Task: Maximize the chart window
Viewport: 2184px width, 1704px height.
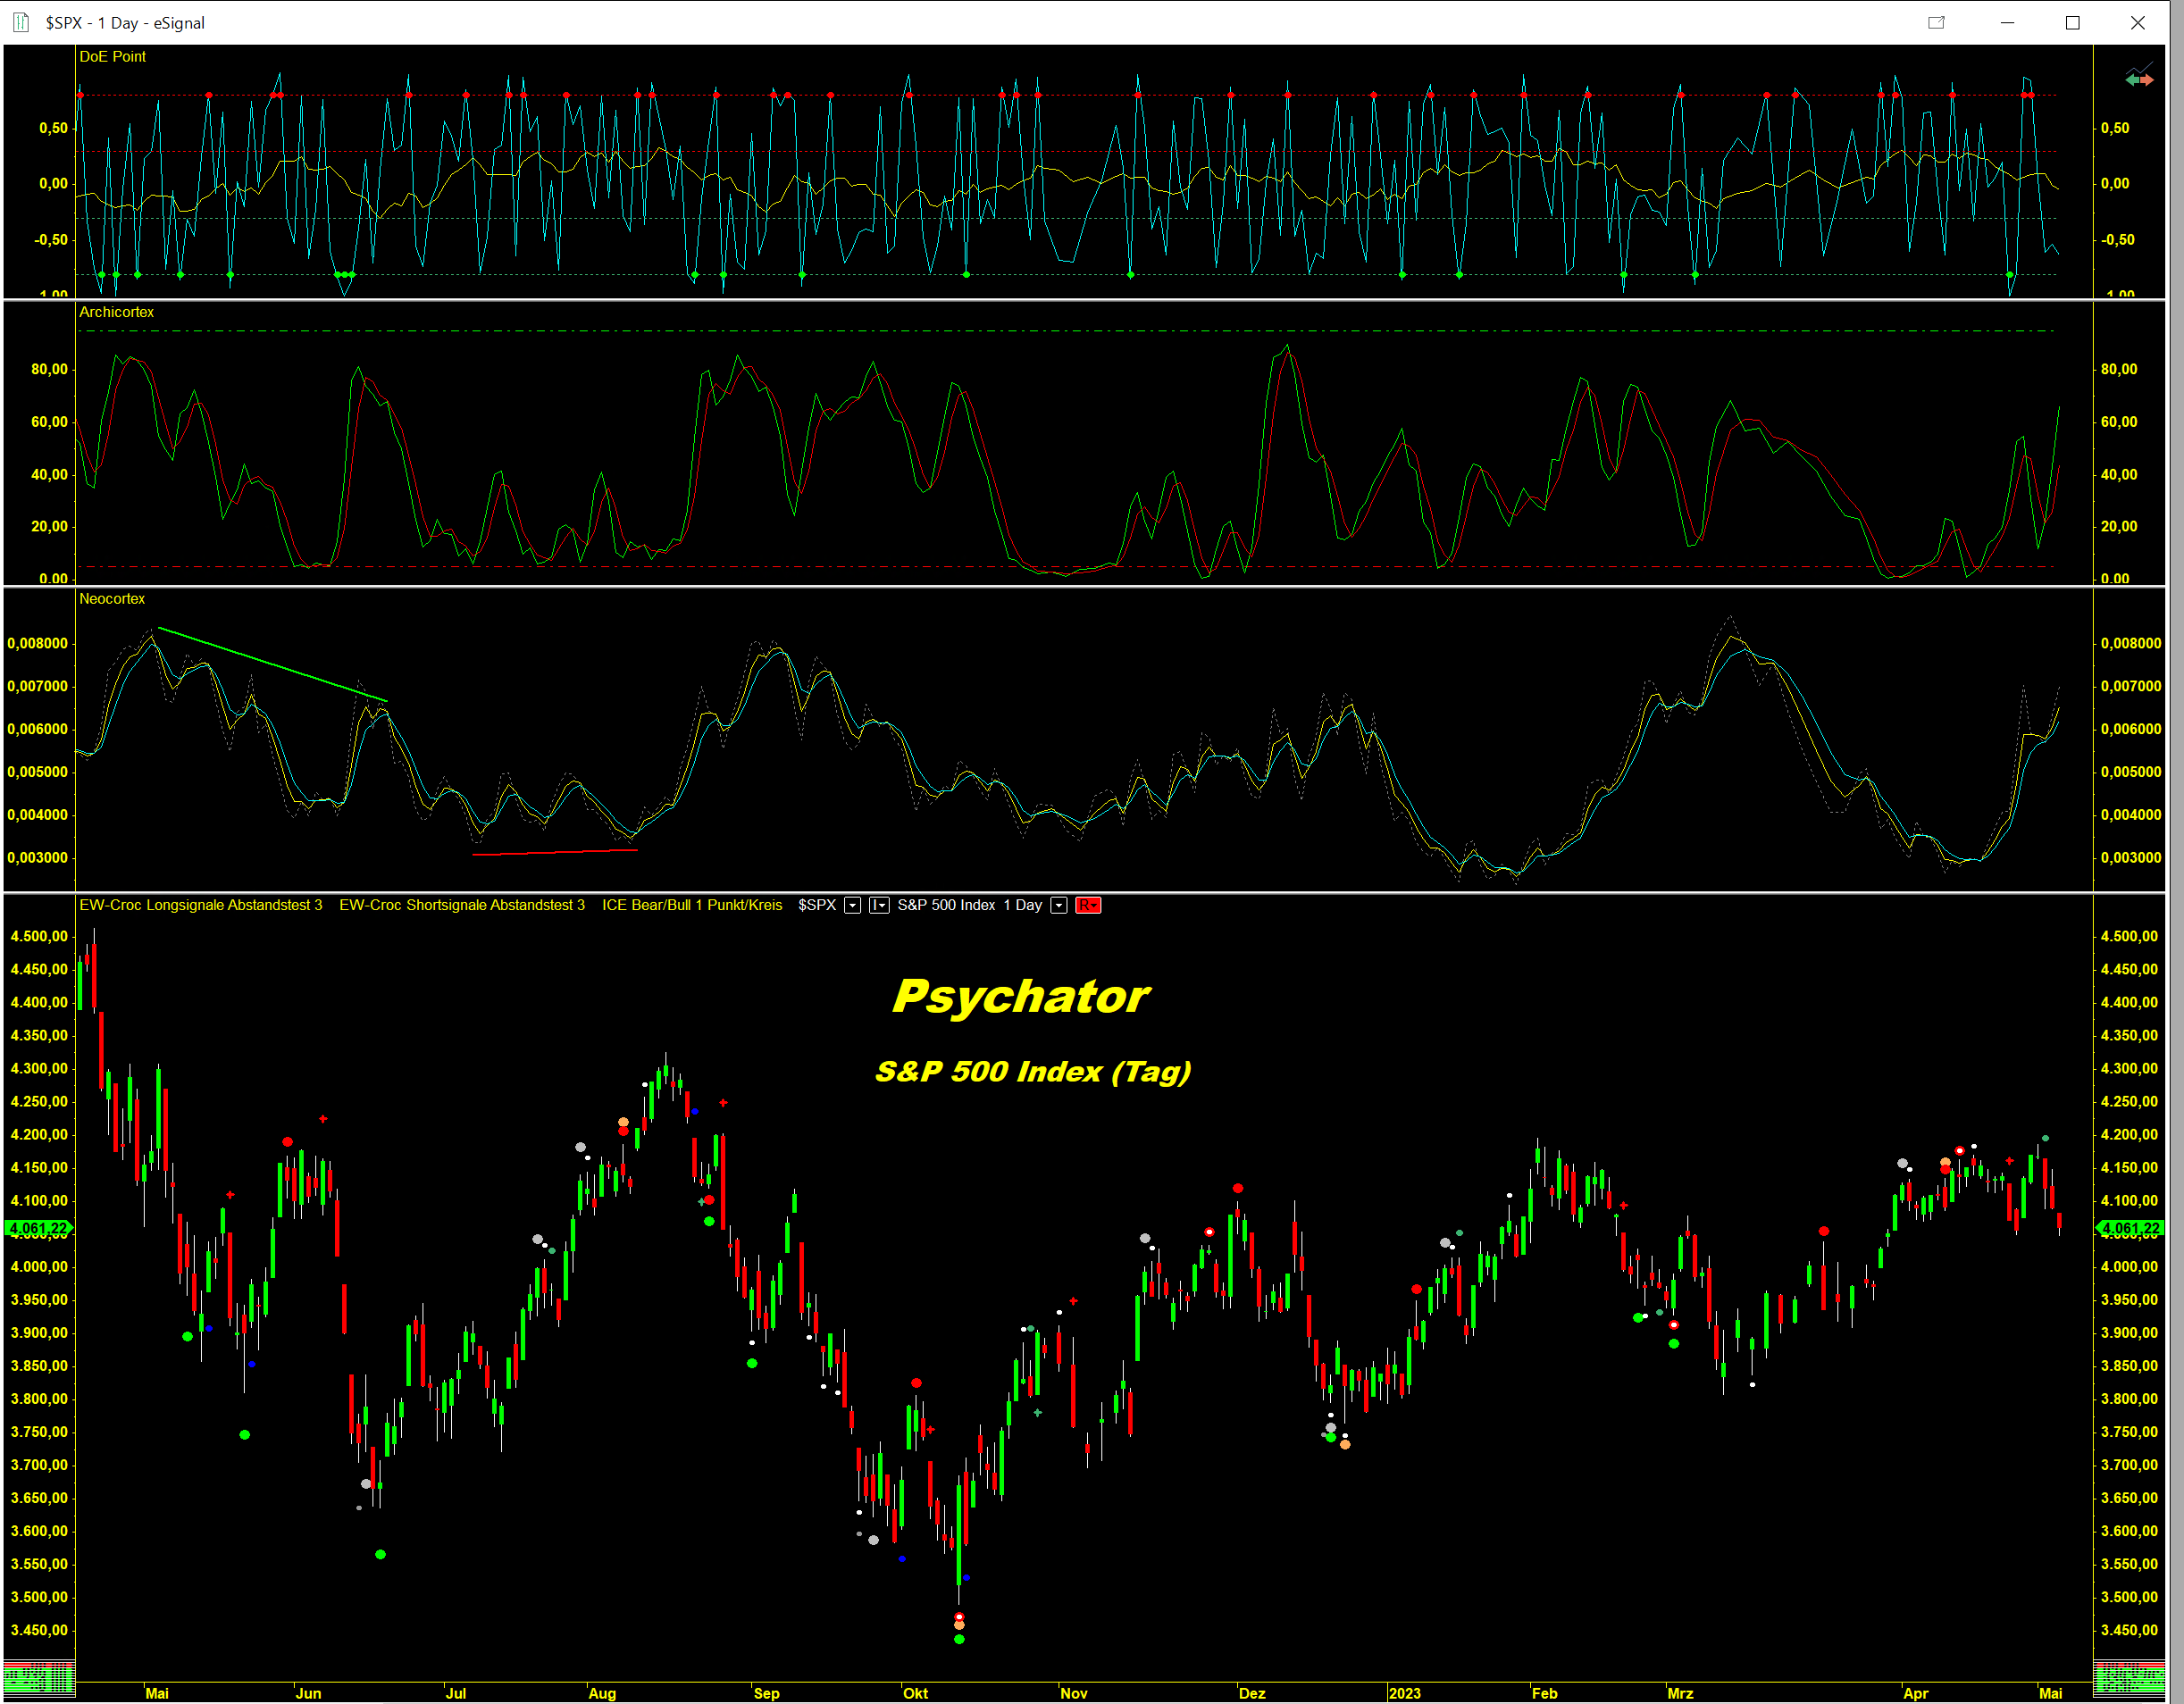Action: pos(2072,23)
